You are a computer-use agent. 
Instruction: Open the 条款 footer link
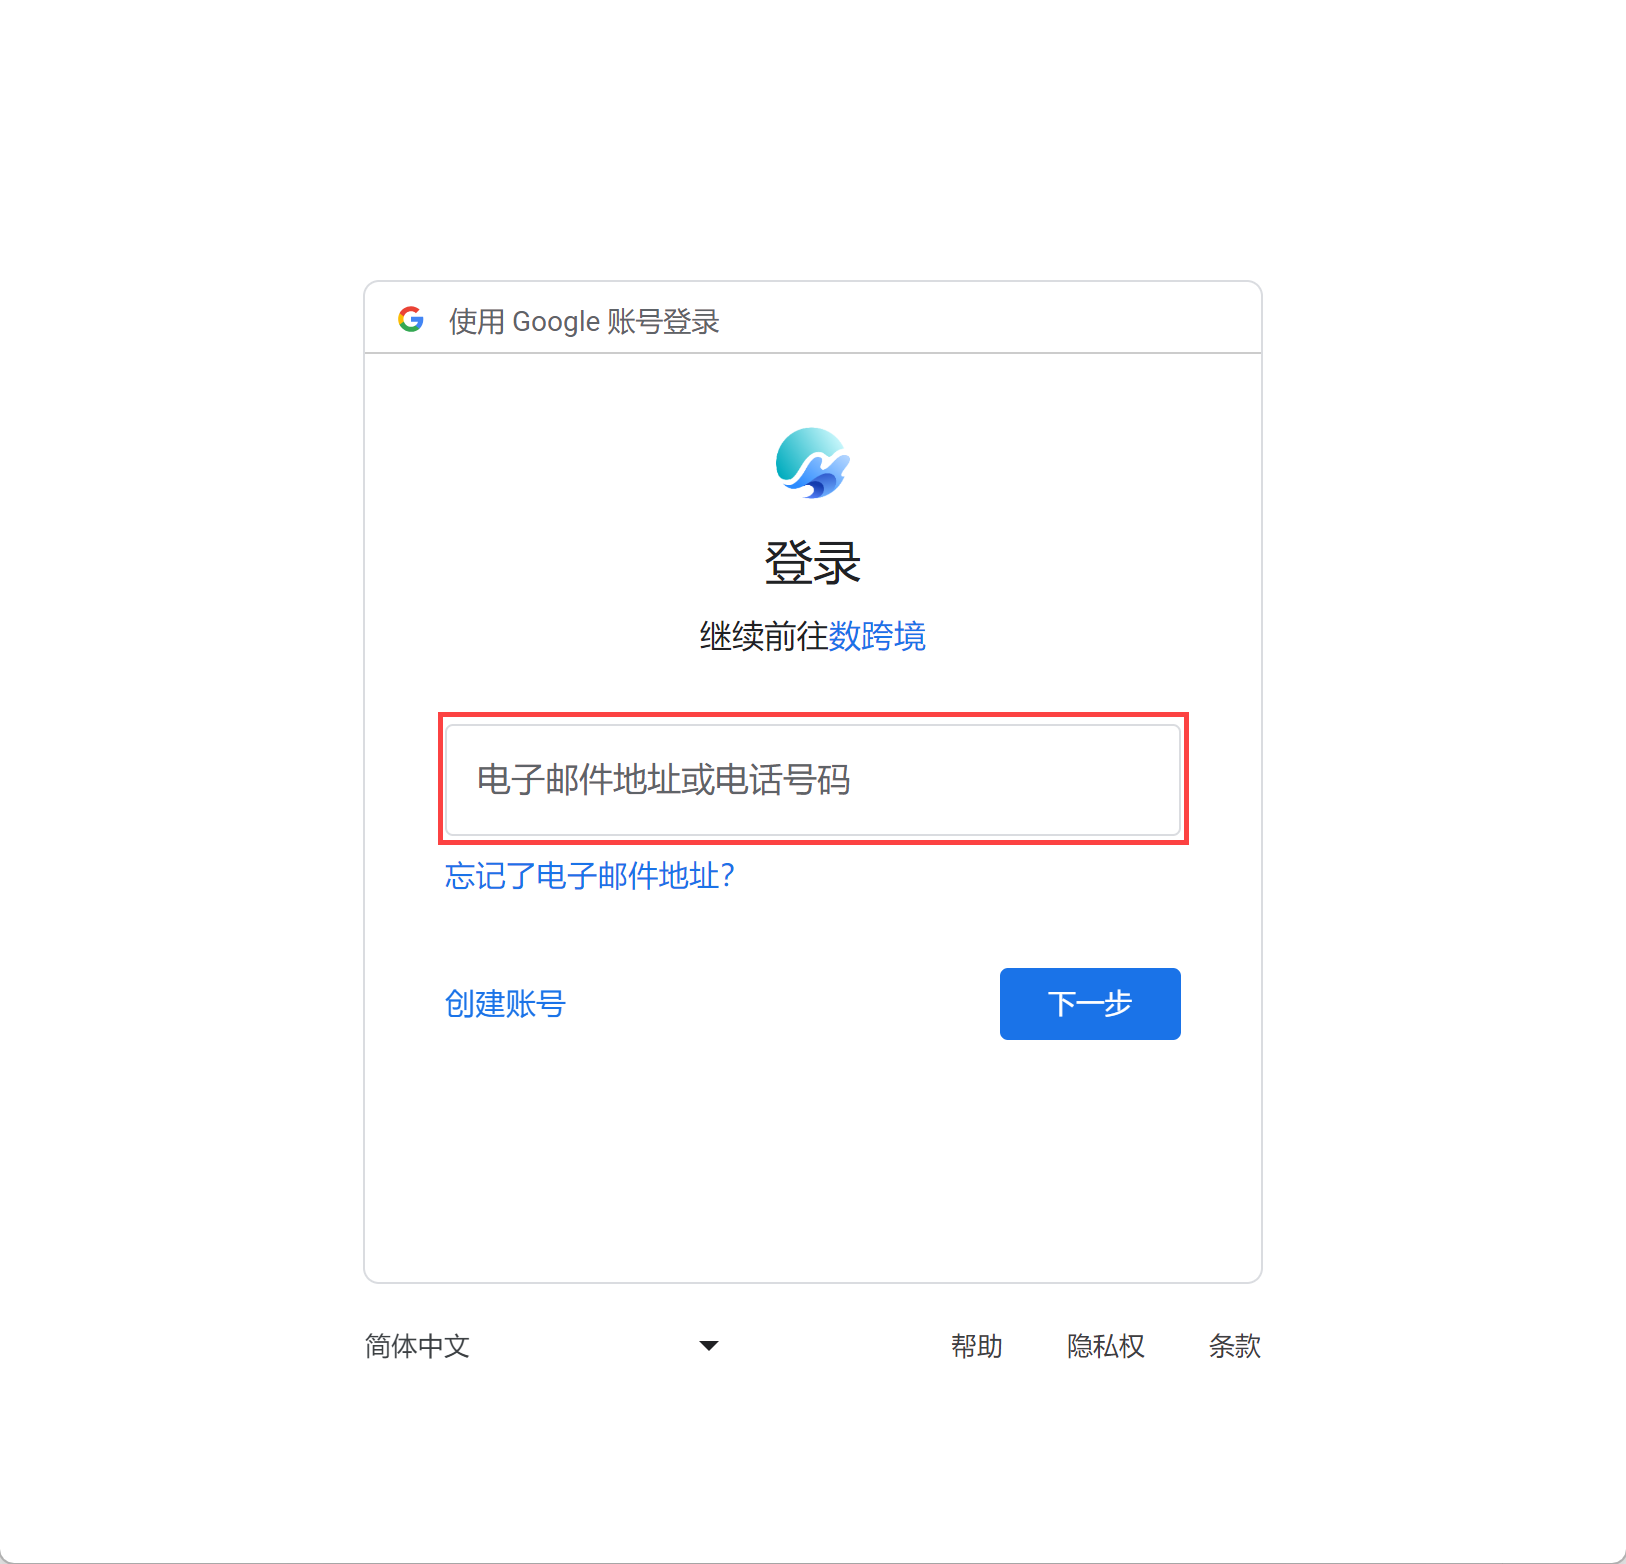(x=1235, y=1346)
